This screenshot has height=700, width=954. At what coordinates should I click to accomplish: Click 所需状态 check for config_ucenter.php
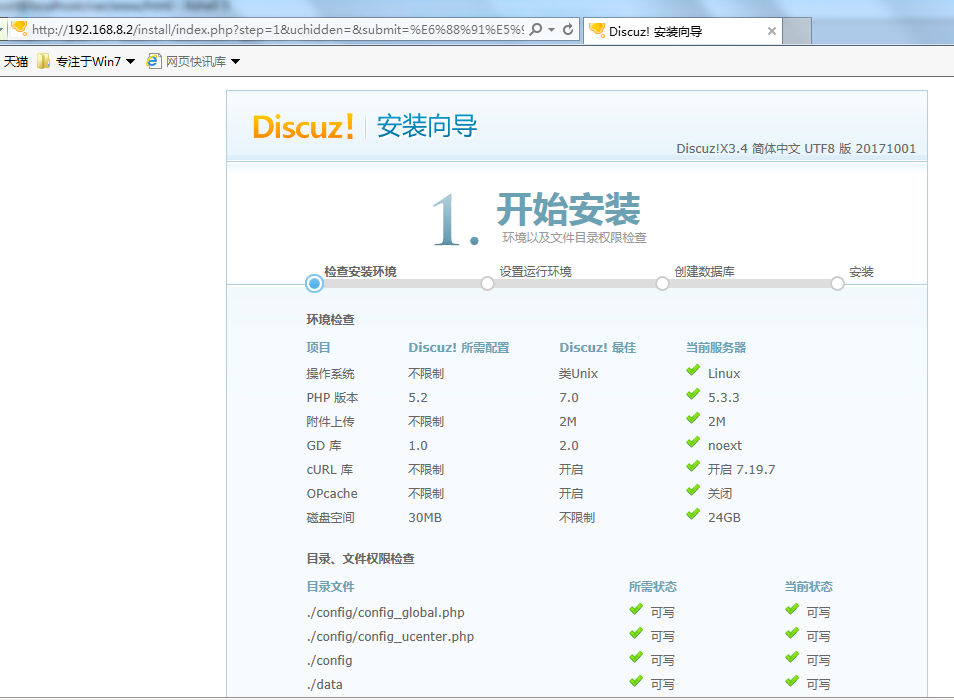pos(636,634)
